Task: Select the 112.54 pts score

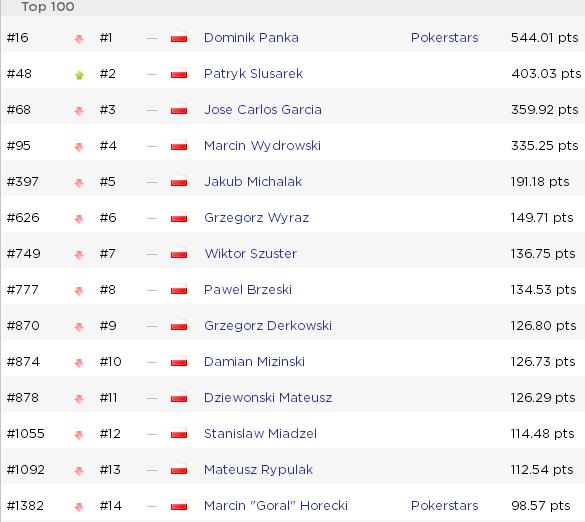Action: tap(542, 470)
